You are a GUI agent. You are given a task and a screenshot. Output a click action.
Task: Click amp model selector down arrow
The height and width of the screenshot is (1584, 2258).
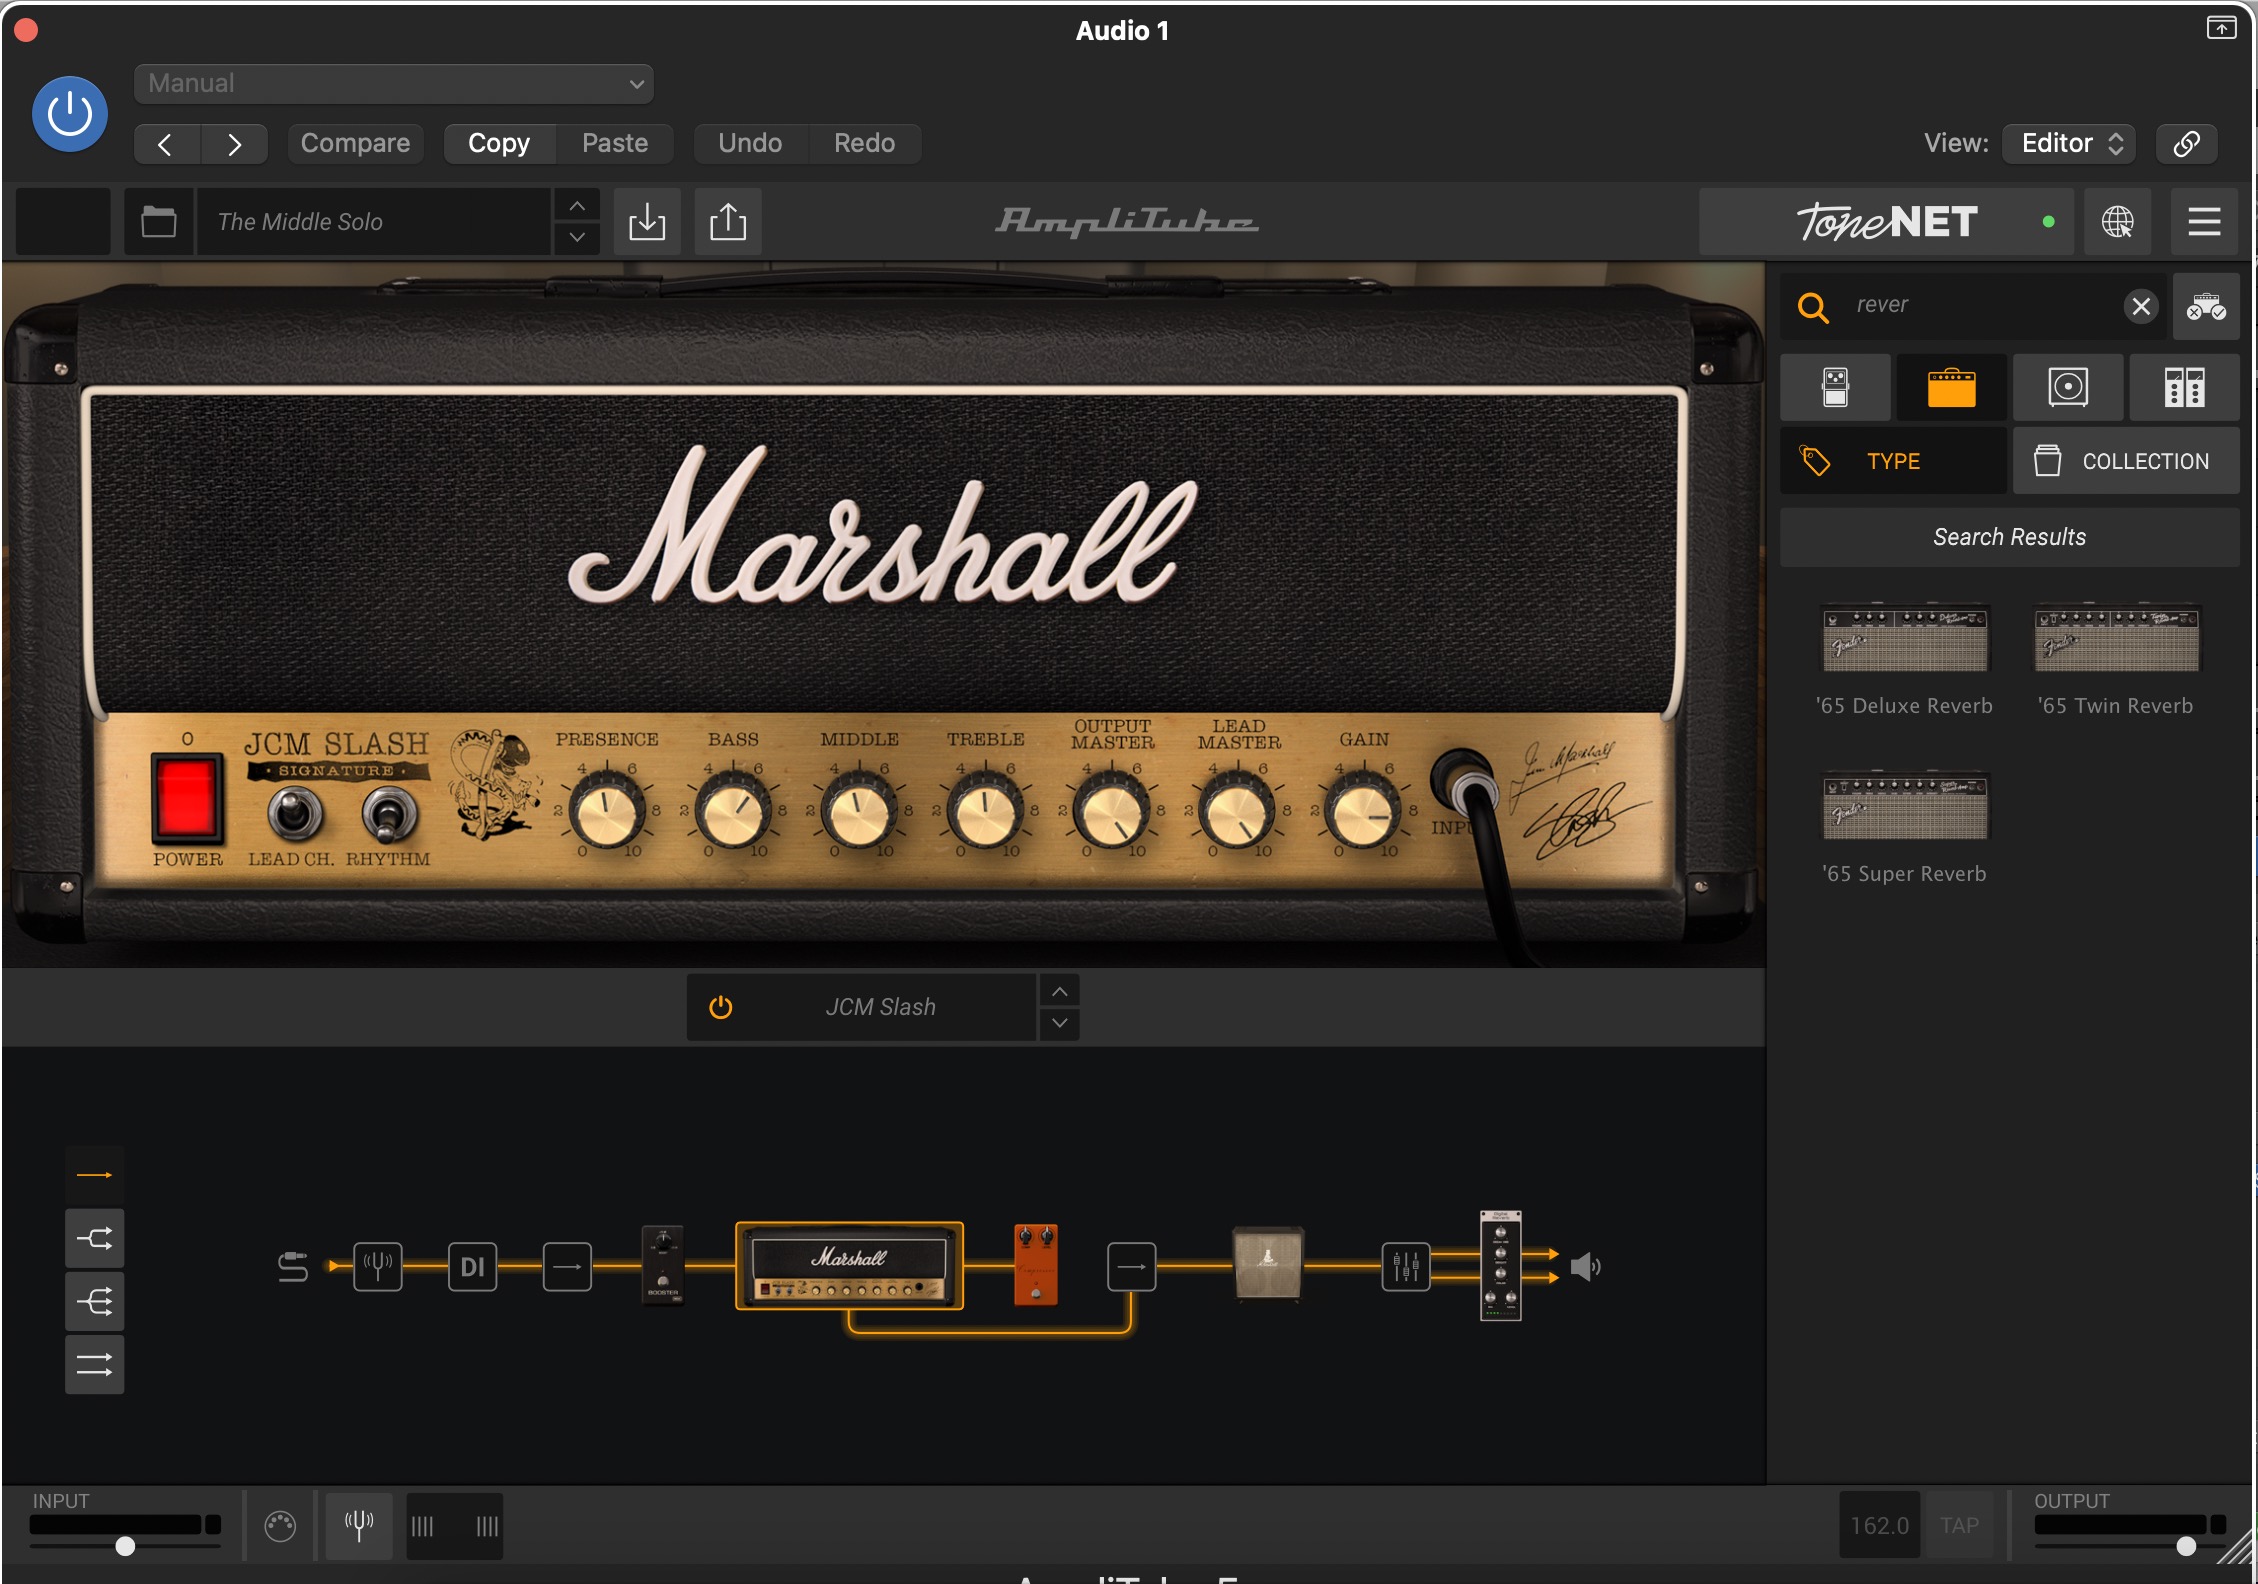(x=1060, y=1023)
